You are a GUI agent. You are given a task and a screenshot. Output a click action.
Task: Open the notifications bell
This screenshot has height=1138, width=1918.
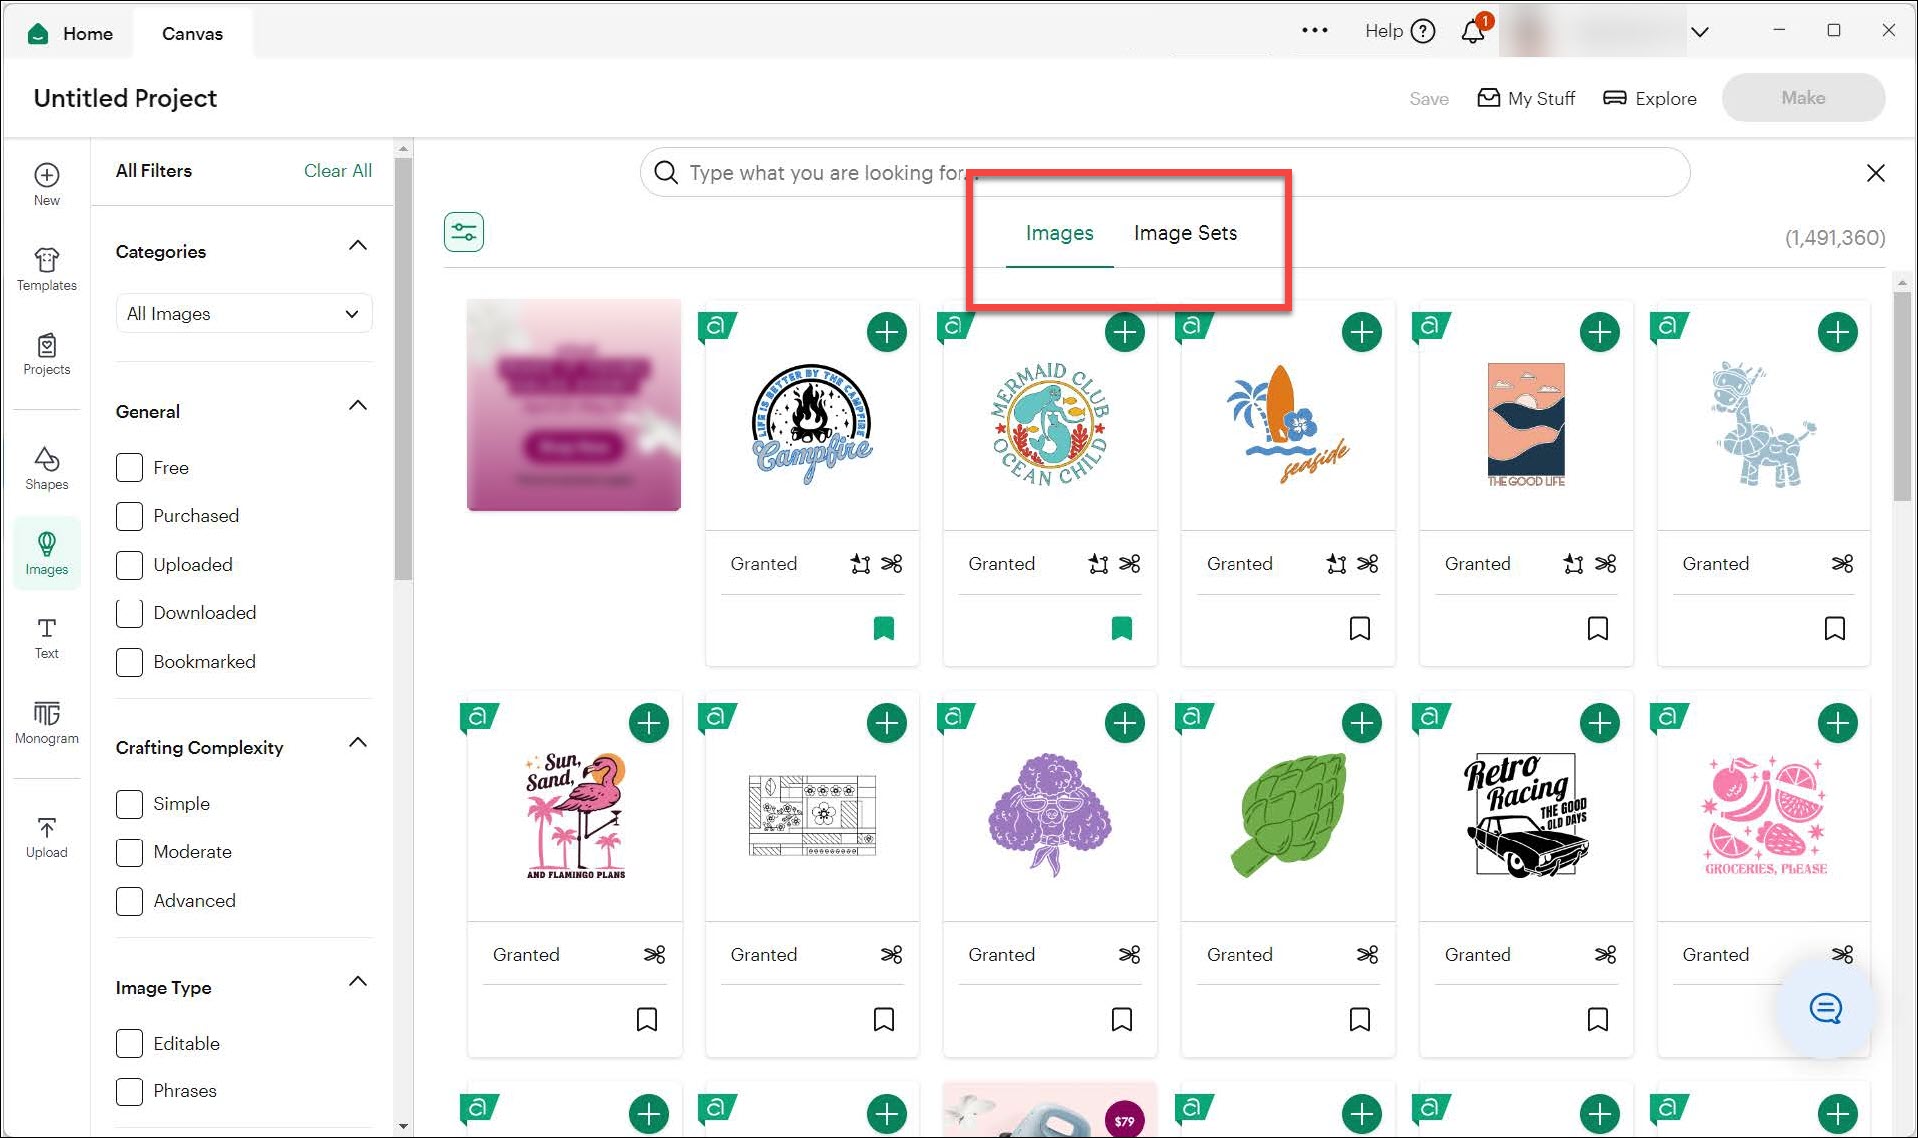tap(1472, 32)
